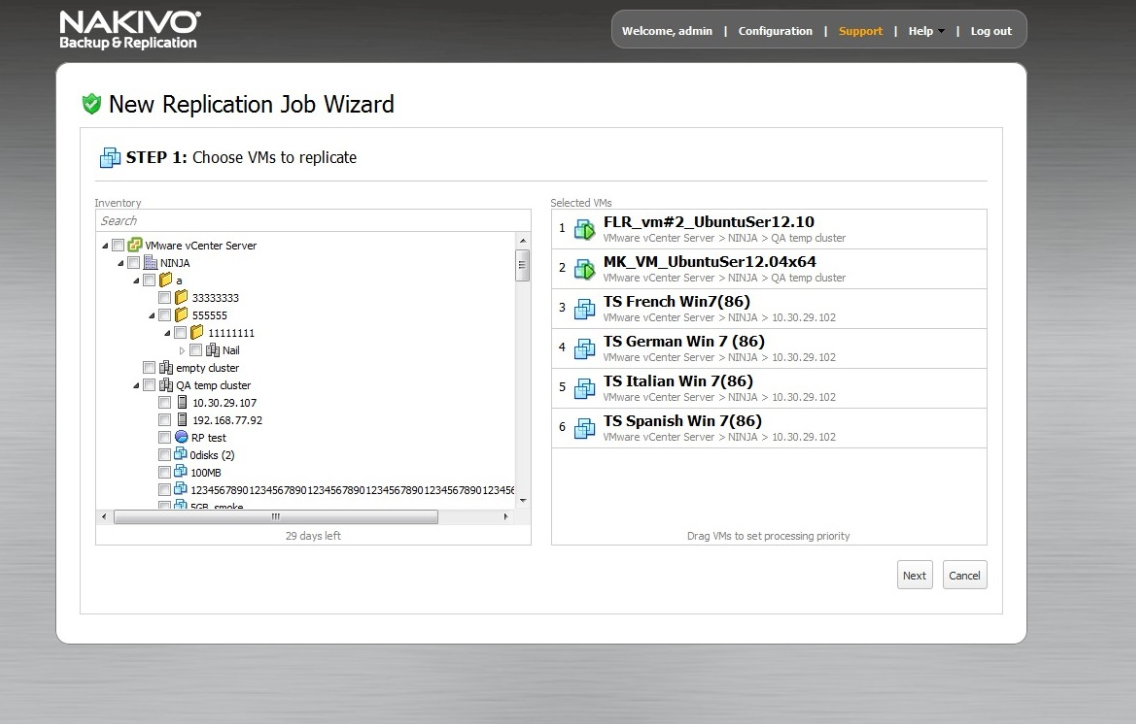Collapse the NINJA tree node
The image size is (1136, 724).
120,263
